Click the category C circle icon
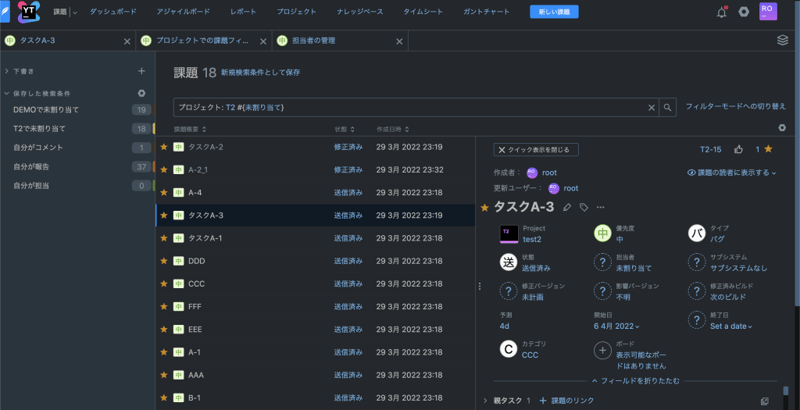This screenshot has height=410, width=800. 508,349
